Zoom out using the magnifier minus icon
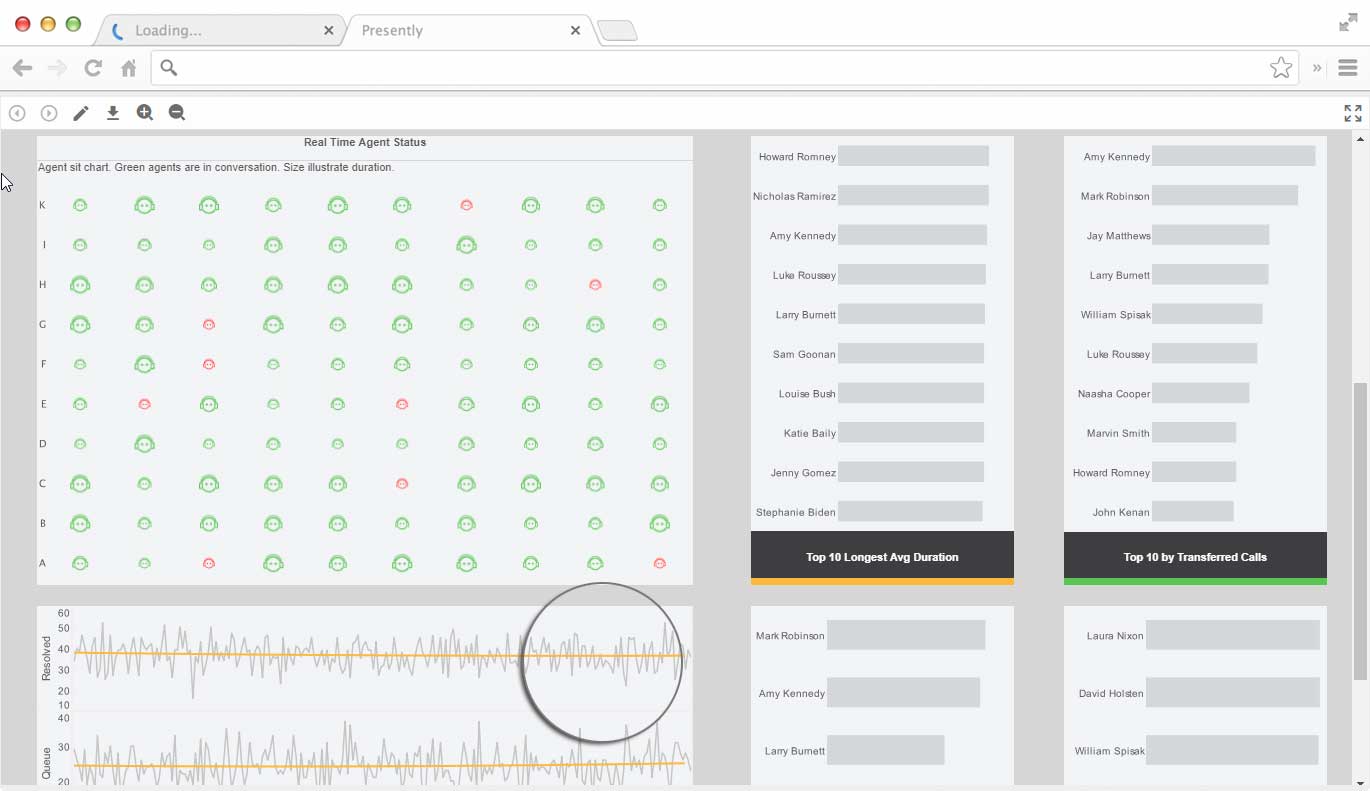This screenshot has height=791, width=1370. click(177, 113)
